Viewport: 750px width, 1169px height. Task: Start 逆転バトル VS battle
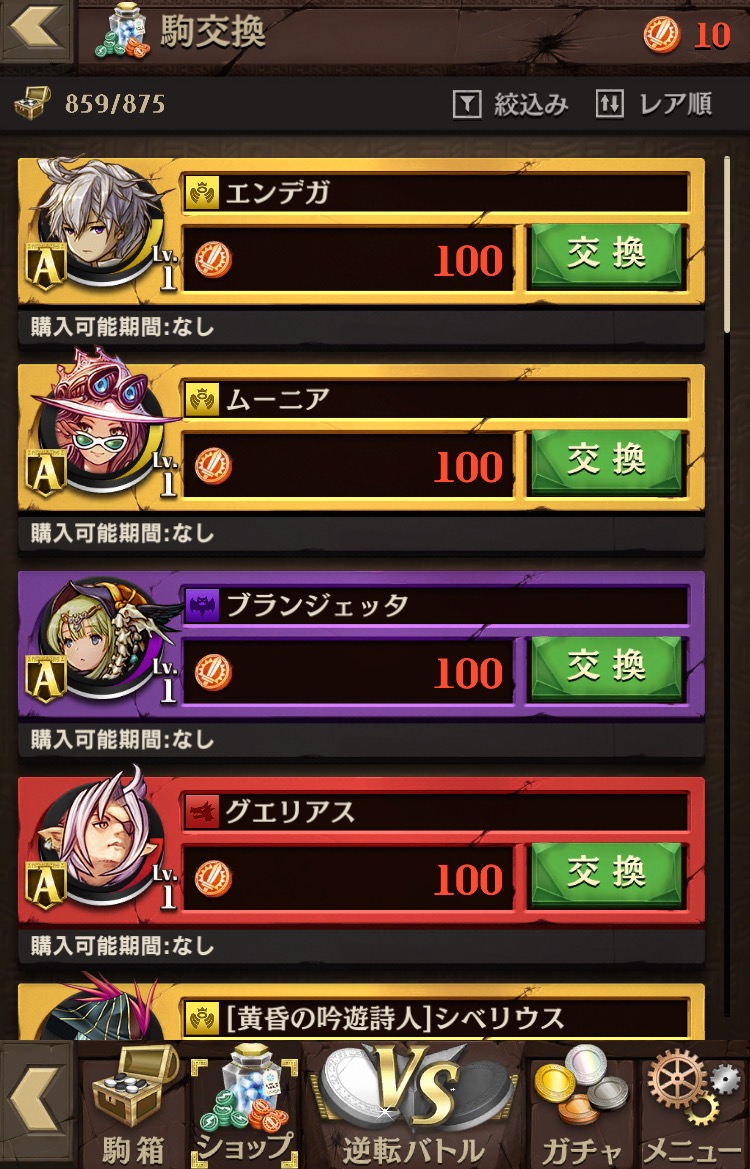click(x=413, y=1105)
